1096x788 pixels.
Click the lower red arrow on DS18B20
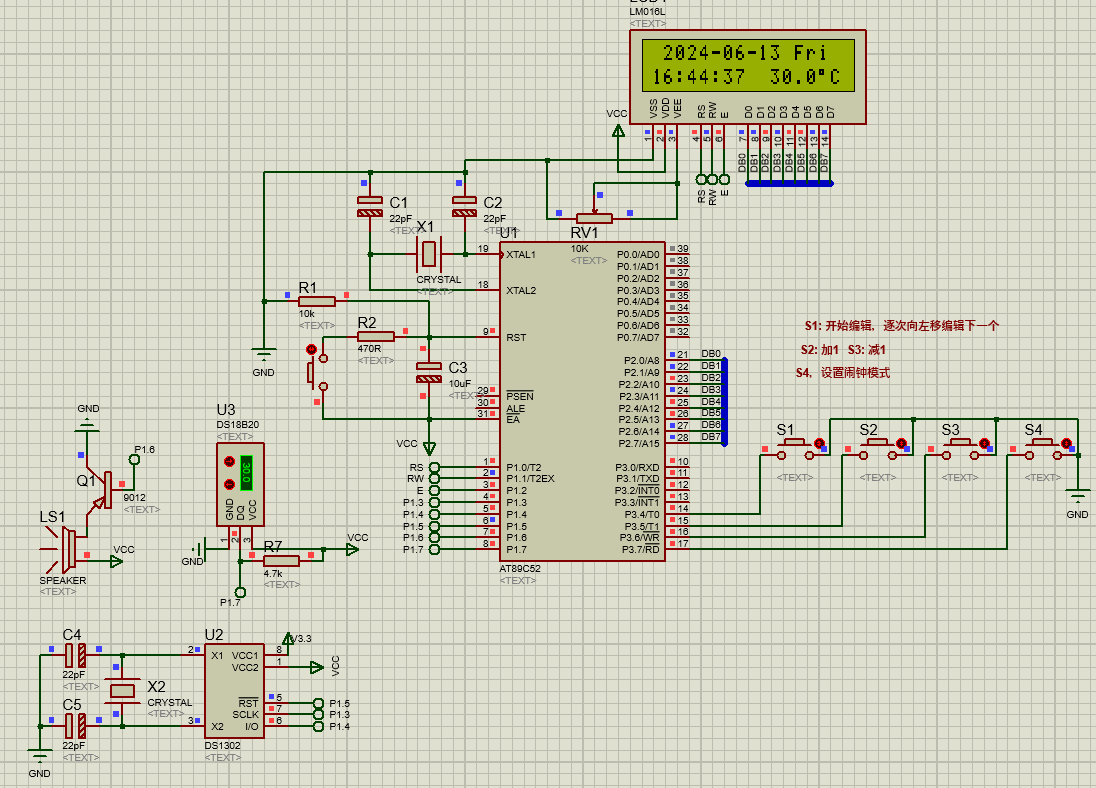(x=229, y=485)
